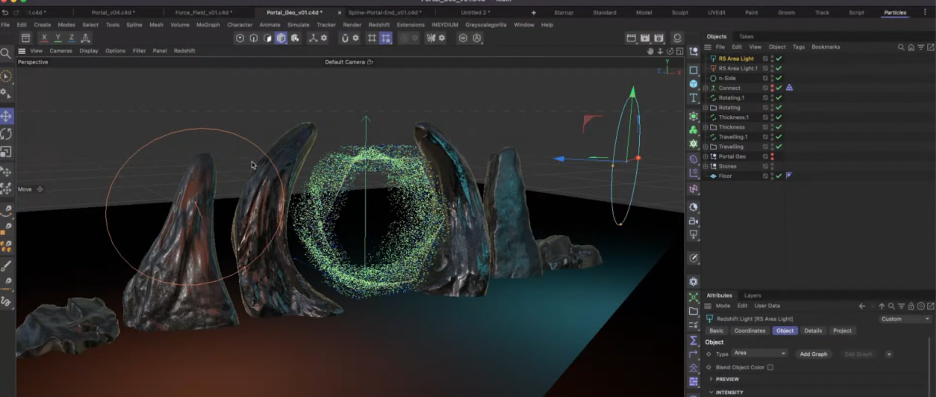
Task: Click the viewport hamburger menu before View
Action: [21, 51]
